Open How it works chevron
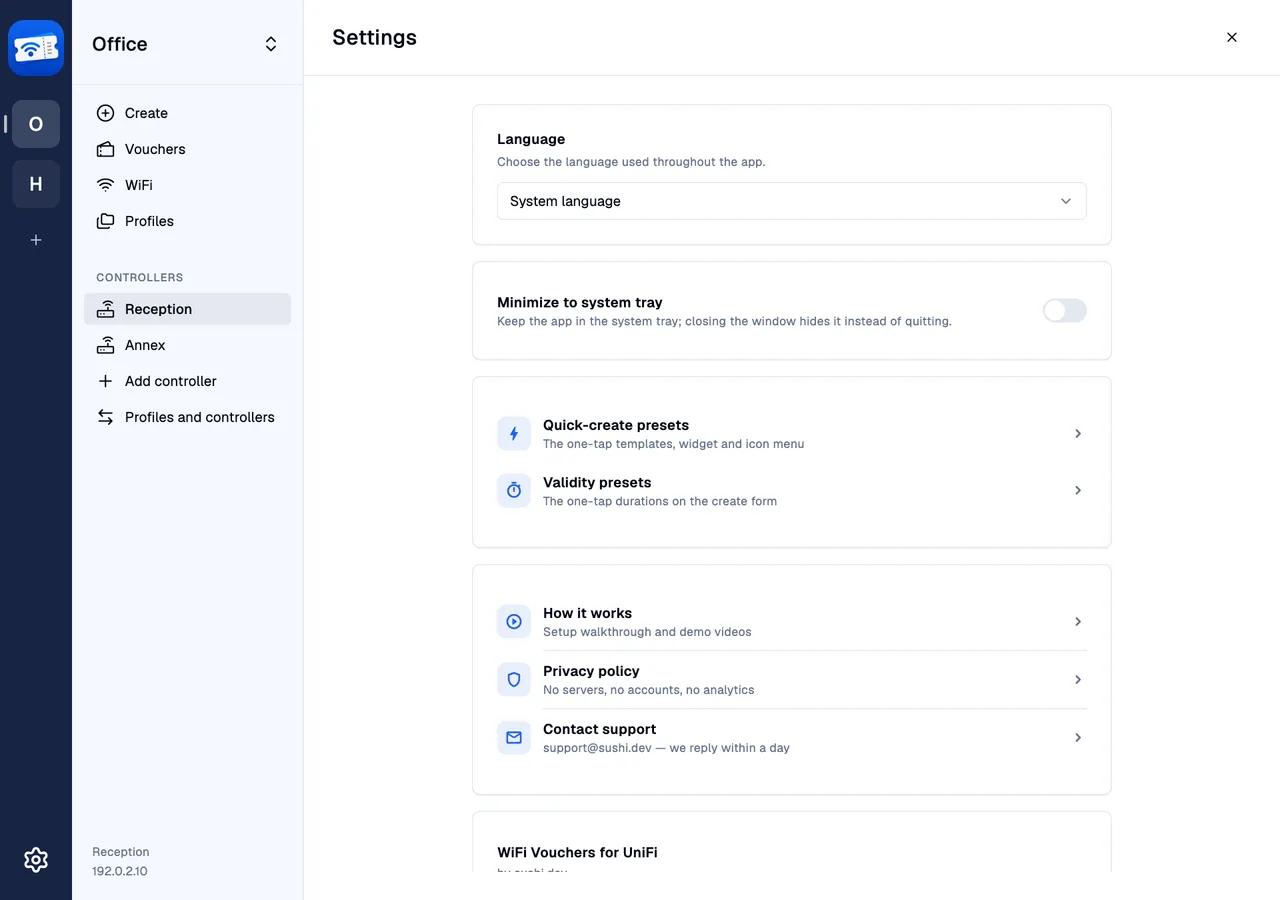Screen dimensions: 1280x900 [1078, 622]
